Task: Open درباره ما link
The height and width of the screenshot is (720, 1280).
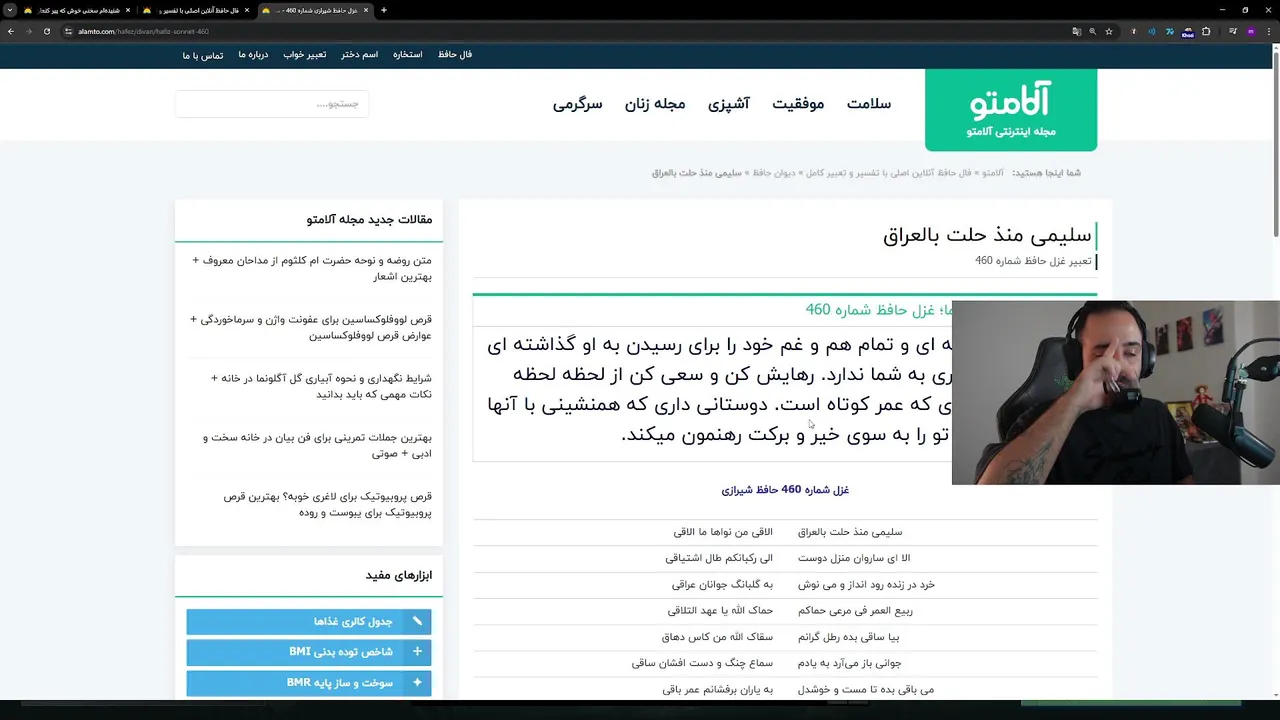Action: [253, 54]
